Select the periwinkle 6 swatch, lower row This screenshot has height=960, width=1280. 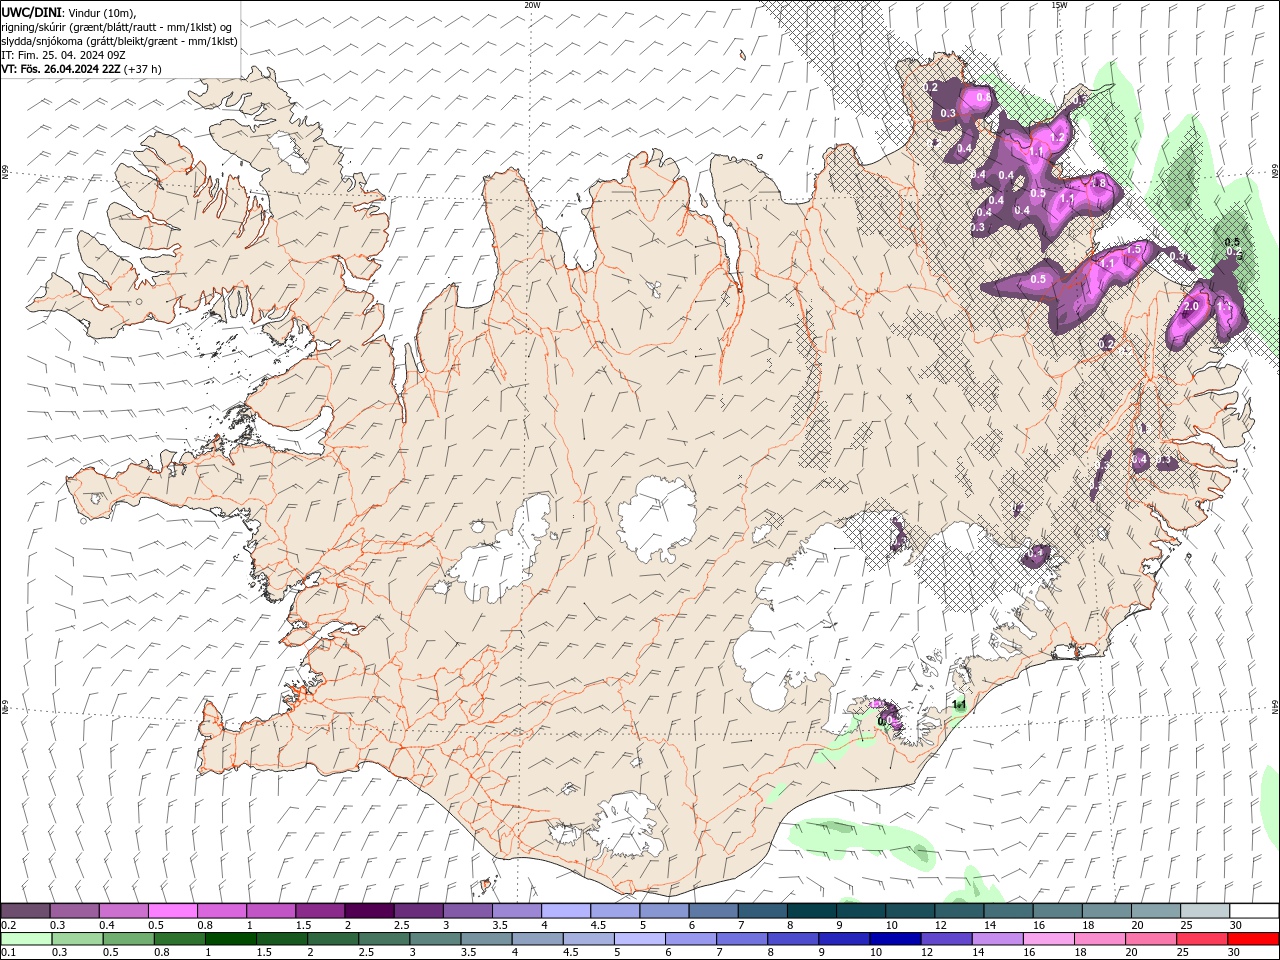(691, 939)
